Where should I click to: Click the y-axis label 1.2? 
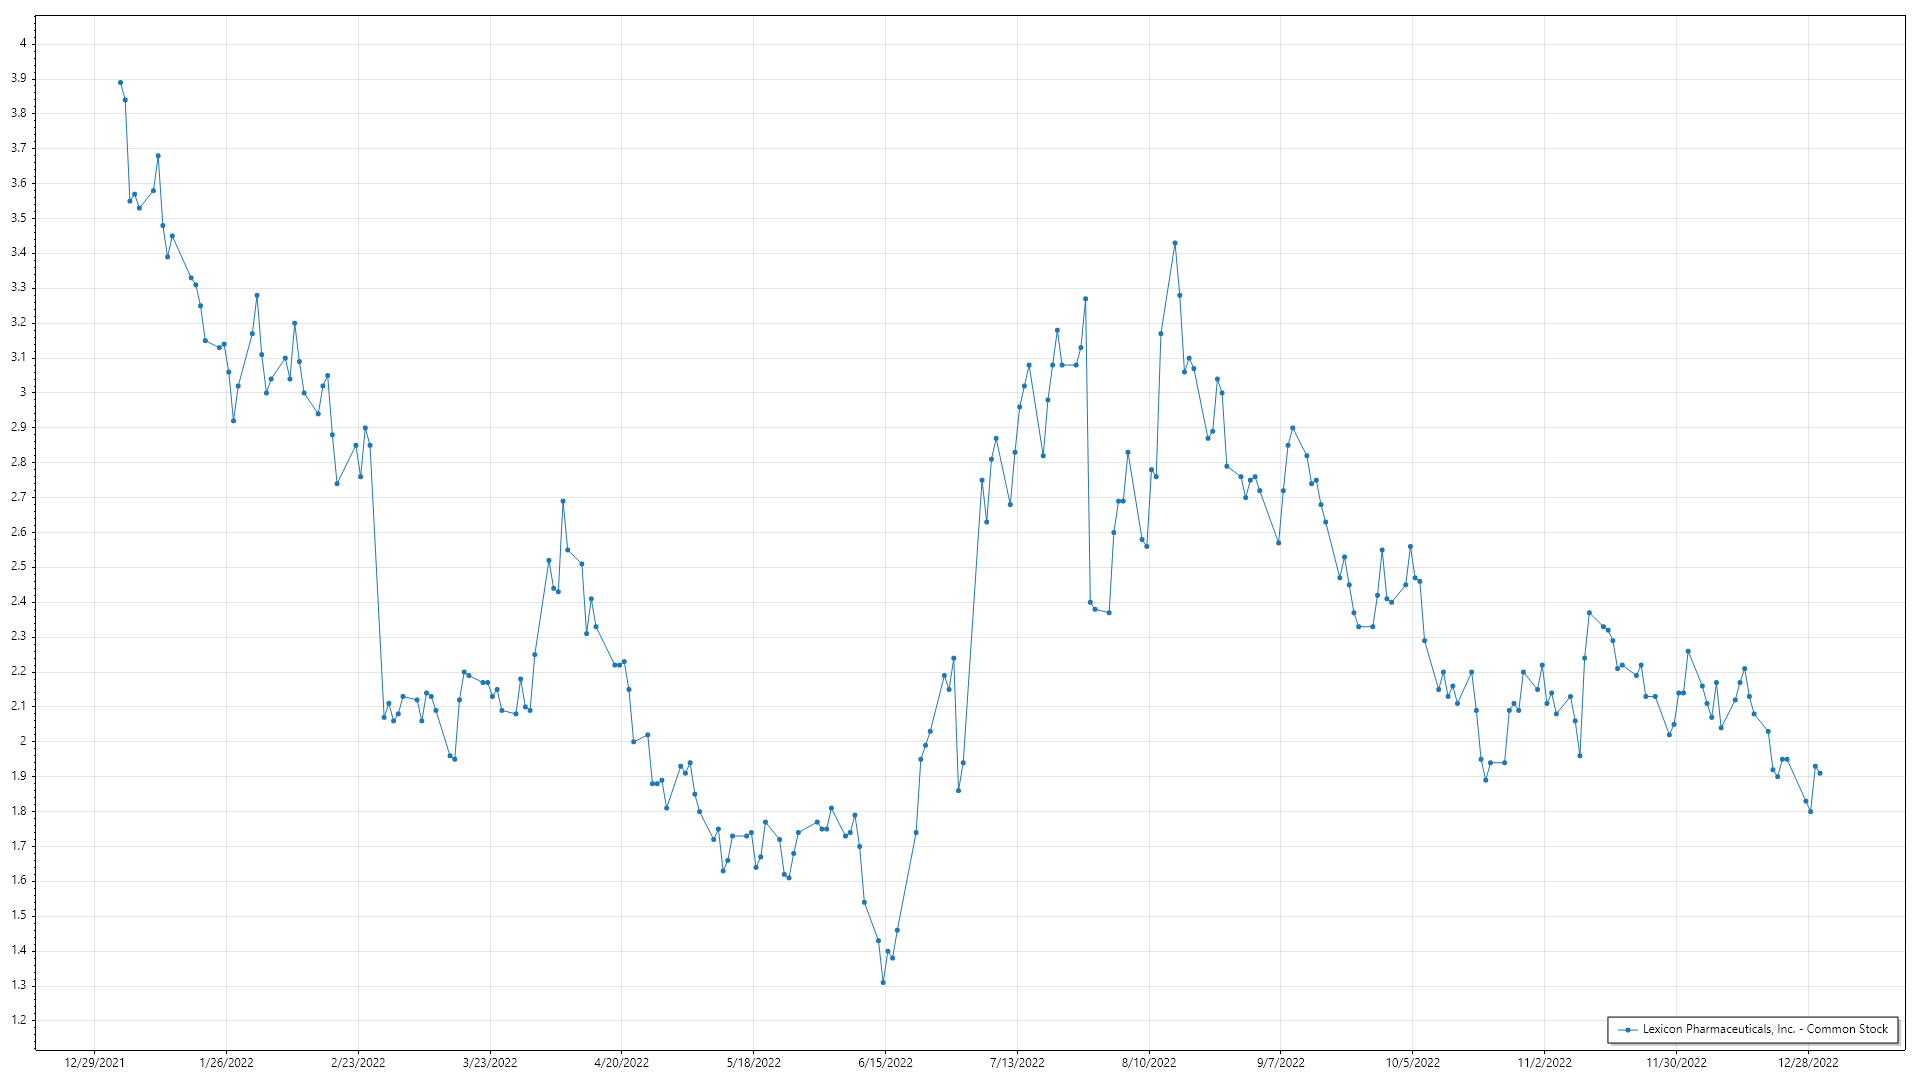click(19, 1021)
